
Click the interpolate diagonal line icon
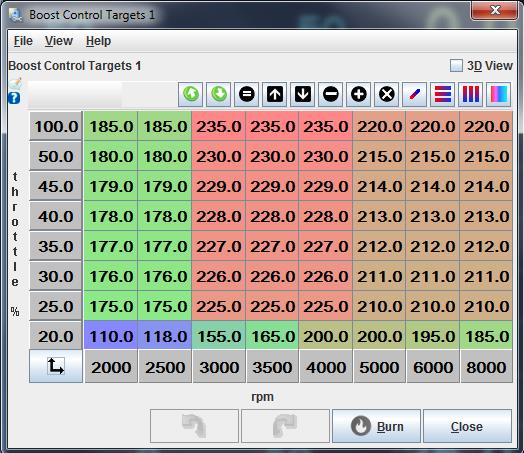pos(415,95)
